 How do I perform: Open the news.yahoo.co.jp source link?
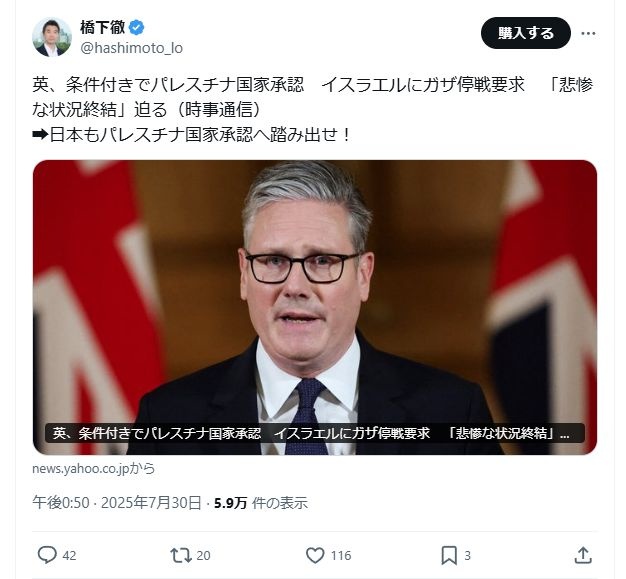[x=93, y=468]
